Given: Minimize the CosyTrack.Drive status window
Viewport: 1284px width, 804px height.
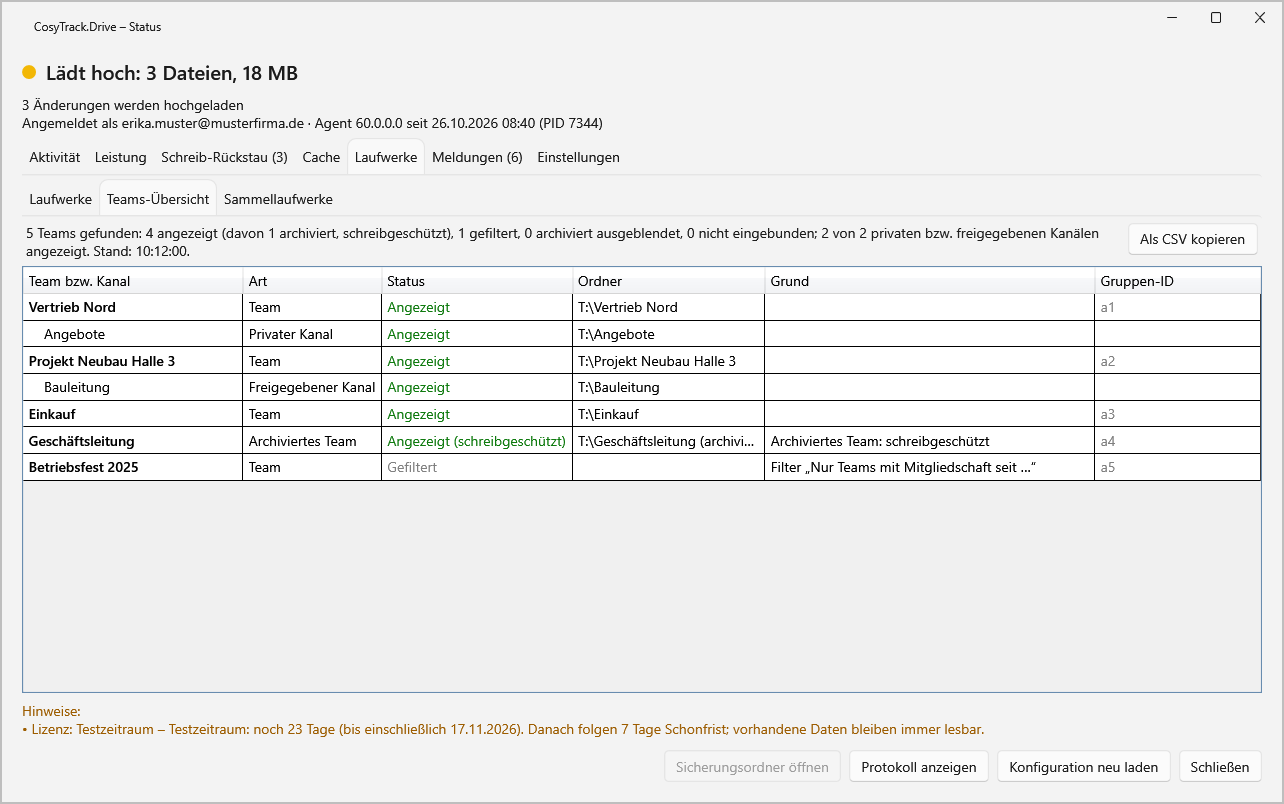Looking at the screenshot, I should pos(1172,18).
